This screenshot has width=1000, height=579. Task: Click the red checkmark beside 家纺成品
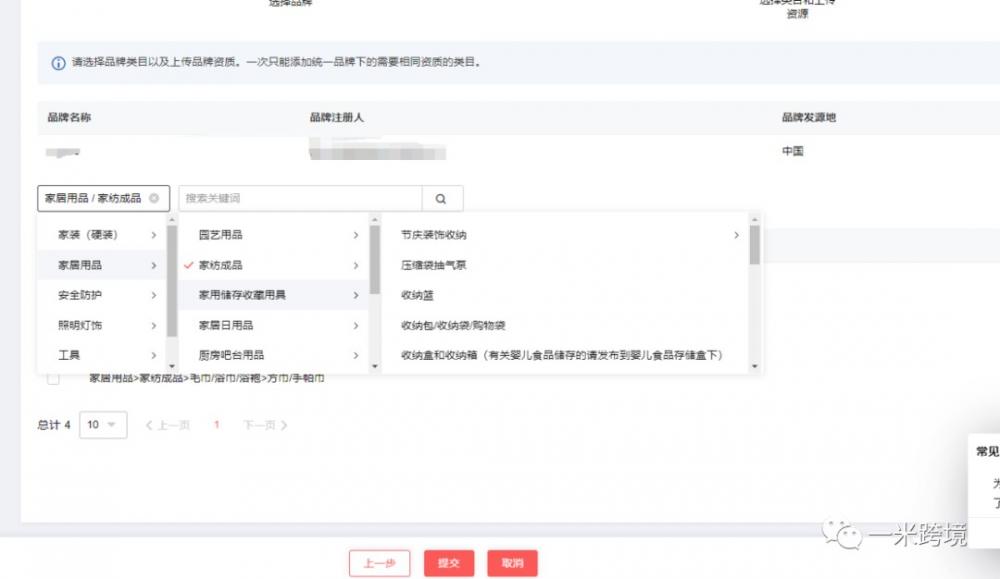(x=187, y=265)
